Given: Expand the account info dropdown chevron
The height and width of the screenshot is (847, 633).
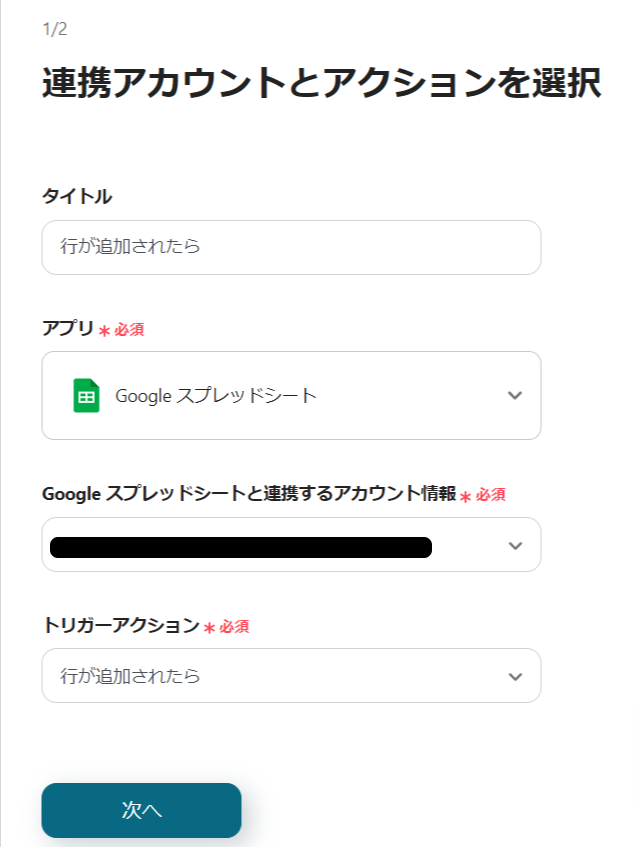Looking at the screenshot, I should 515,545.
